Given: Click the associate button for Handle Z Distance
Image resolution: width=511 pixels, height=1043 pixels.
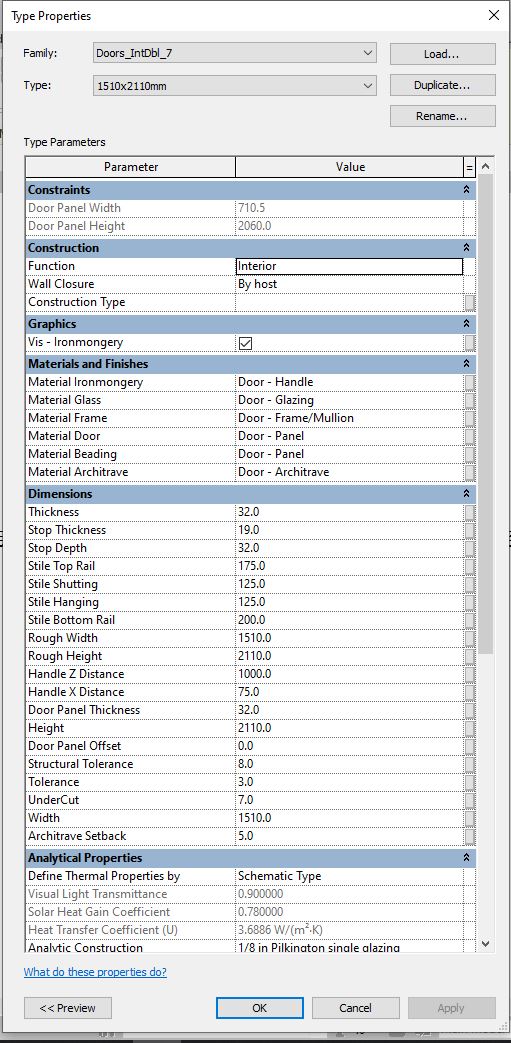Looking at the screenshot, I should click(x=470, y=674).
